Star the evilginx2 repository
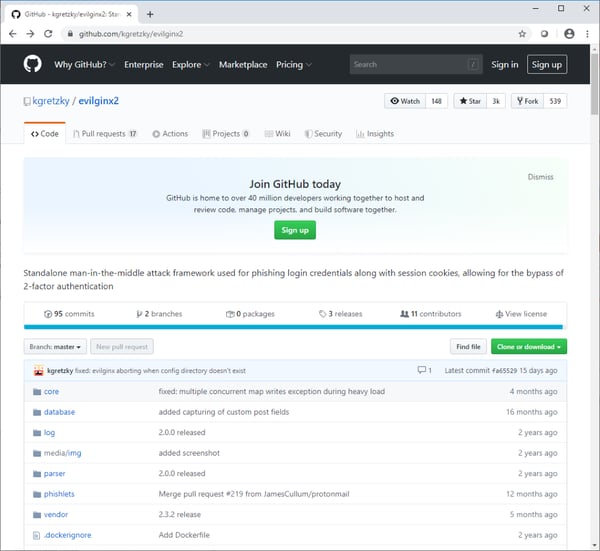 pos(470,101)
